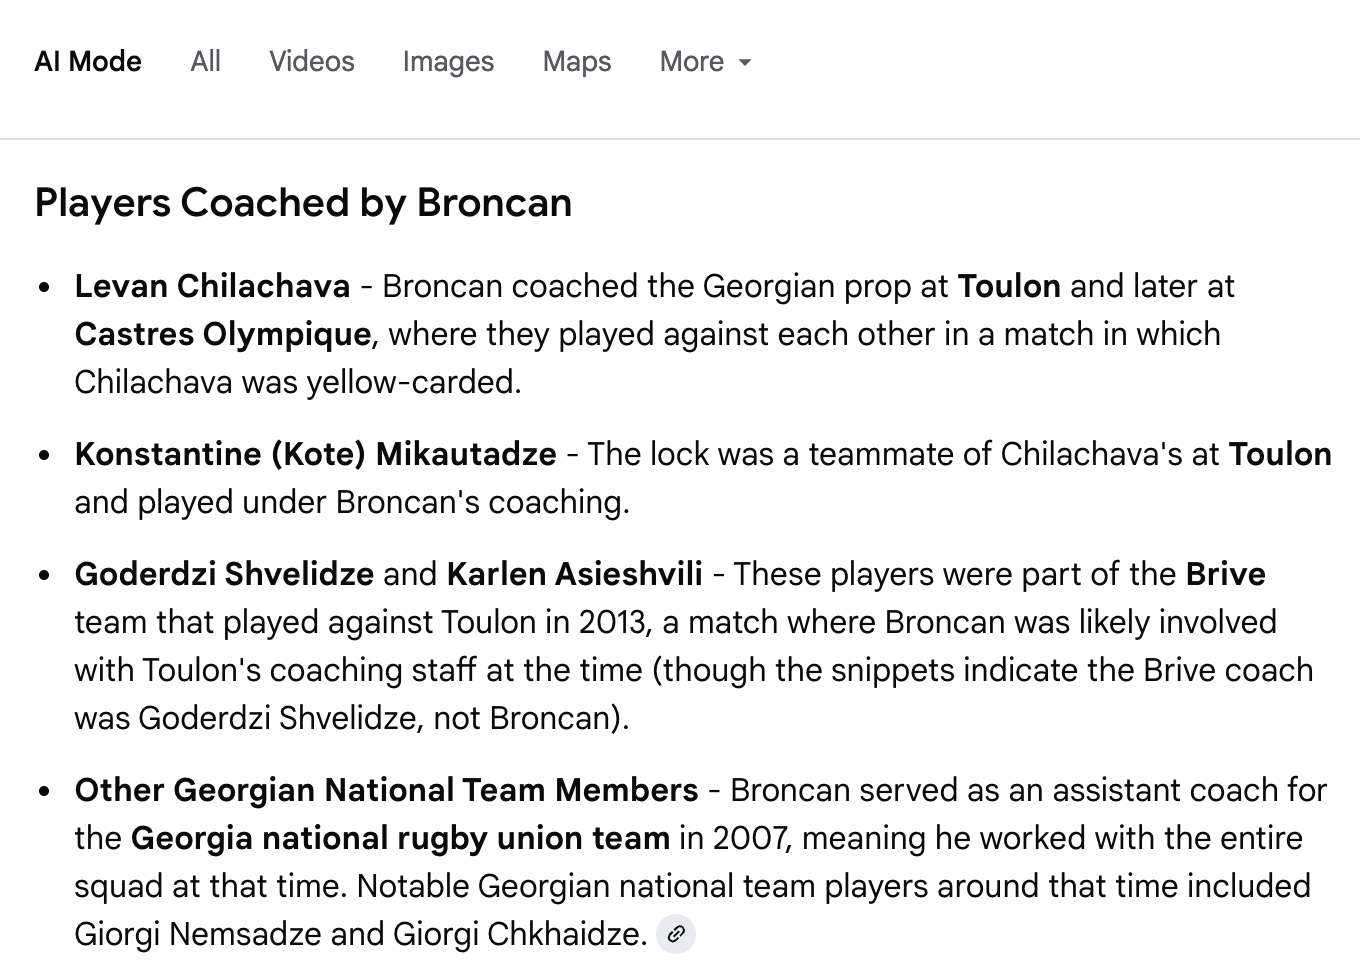This screenshot has width=1360, height=974.
Task: Open the Images tab
Action: [x=448, y=62]
